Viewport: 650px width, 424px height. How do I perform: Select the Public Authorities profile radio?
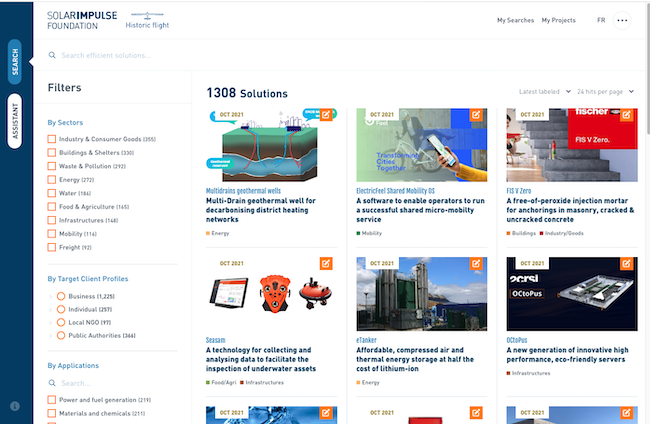(61, 335)
